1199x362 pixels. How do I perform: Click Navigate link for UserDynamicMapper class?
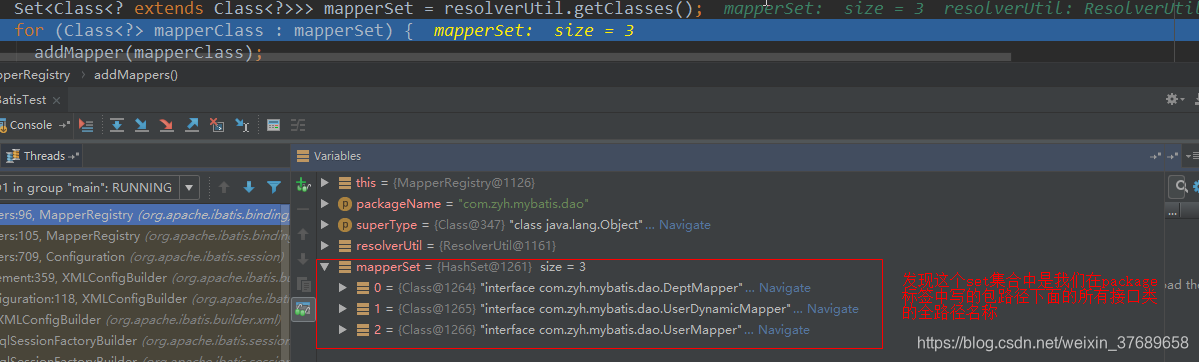pyautogui.click(x=833, y=309)
